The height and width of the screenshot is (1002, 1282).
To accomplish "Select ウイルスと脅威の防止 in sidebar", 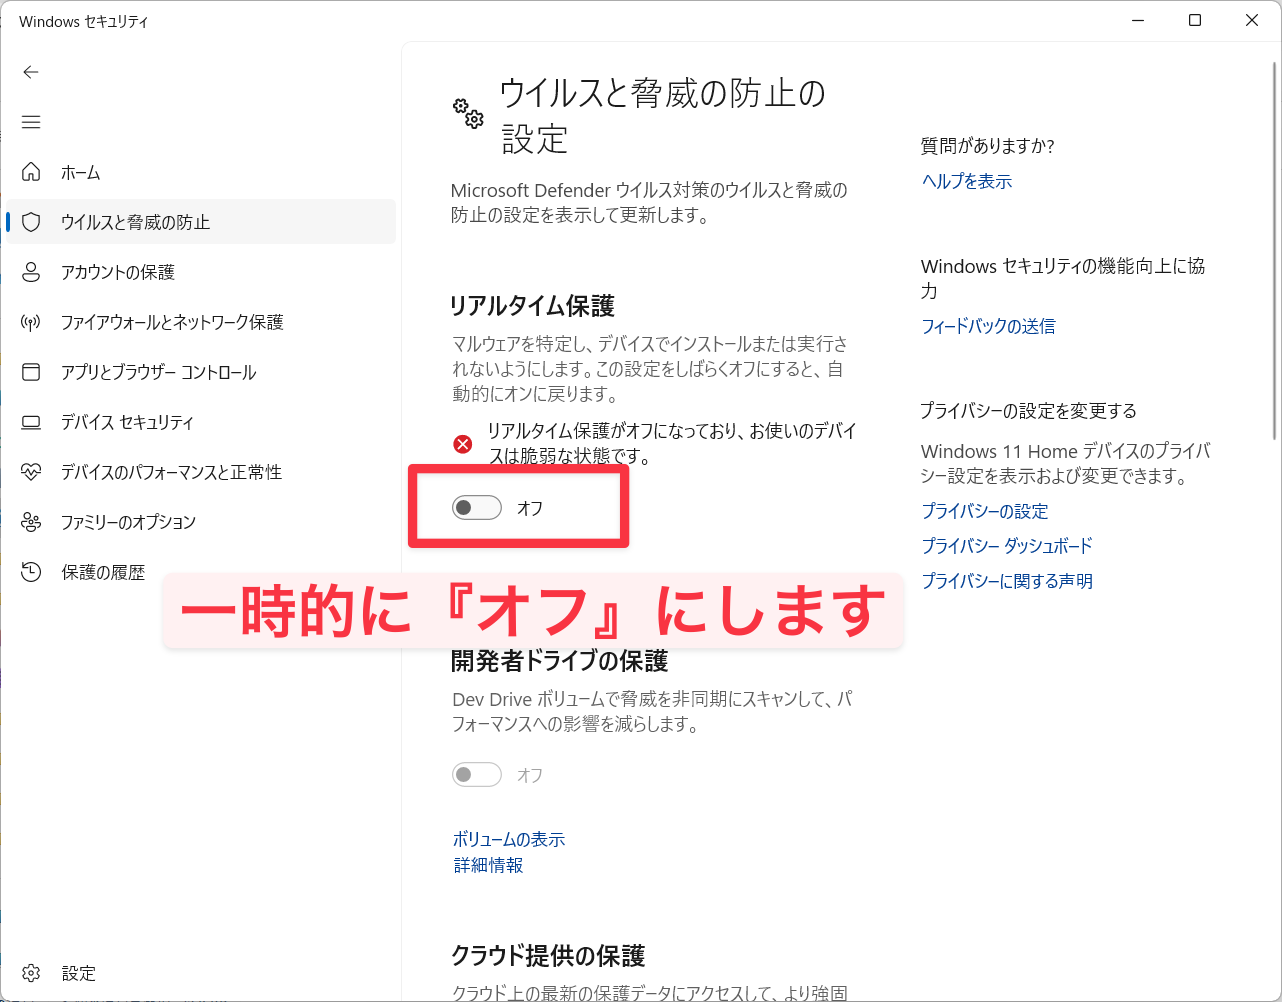I will (x=200, y=222).
